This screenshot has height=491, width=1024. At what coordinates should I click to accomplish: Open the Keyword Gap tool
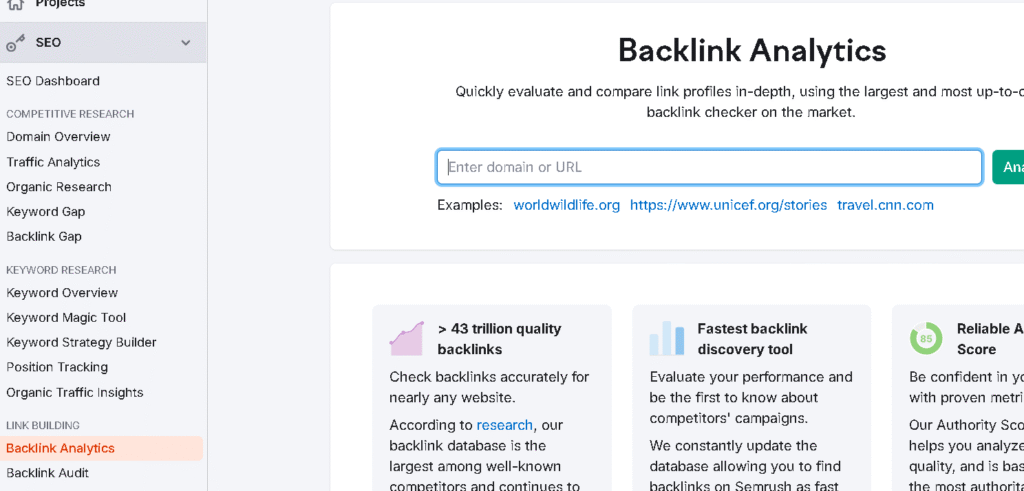pos(46,212)
